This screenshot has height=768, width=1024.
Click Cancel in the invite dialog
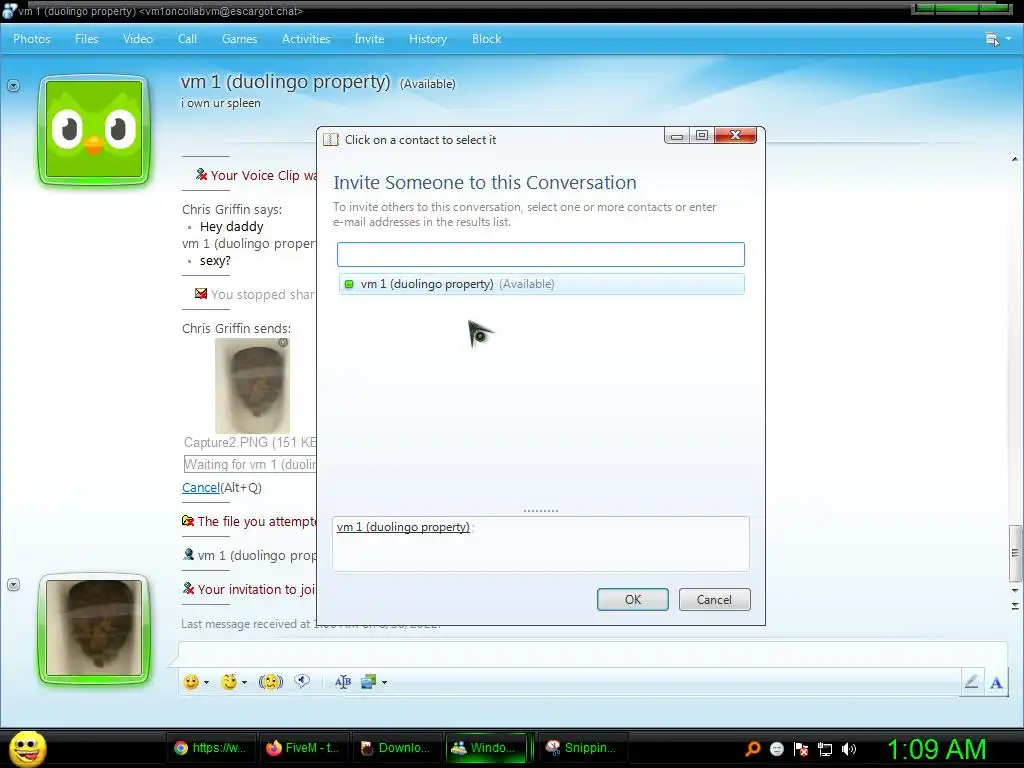714,600
